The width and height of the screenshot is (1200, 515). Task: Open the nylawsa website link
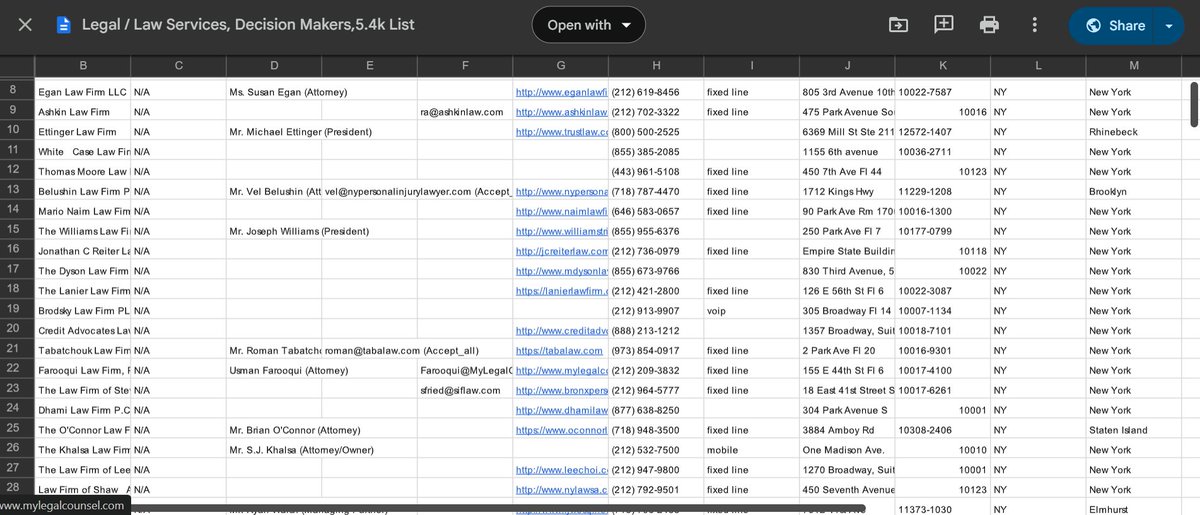pos(560,490)
